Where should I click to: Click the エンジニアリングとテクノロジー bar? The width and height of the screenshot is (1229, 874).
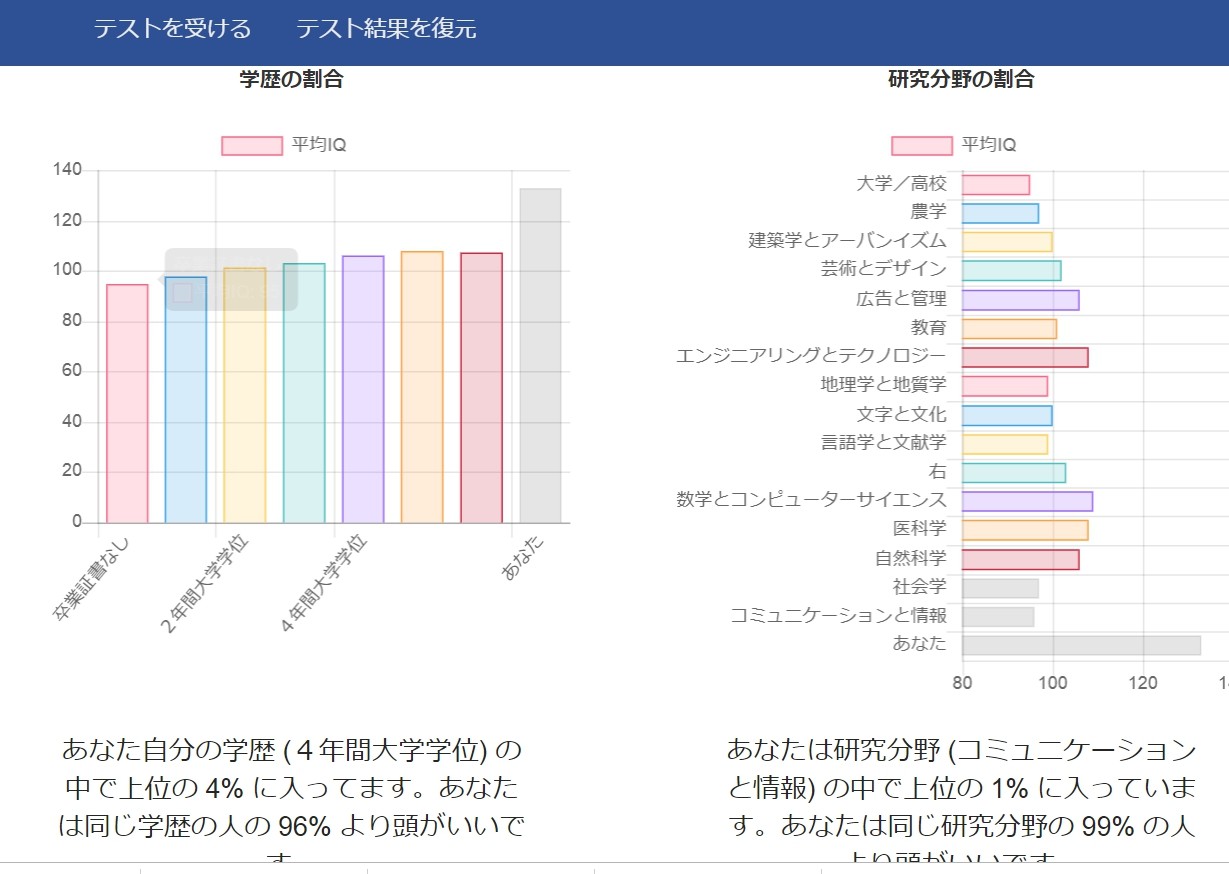click(1025, 357)
